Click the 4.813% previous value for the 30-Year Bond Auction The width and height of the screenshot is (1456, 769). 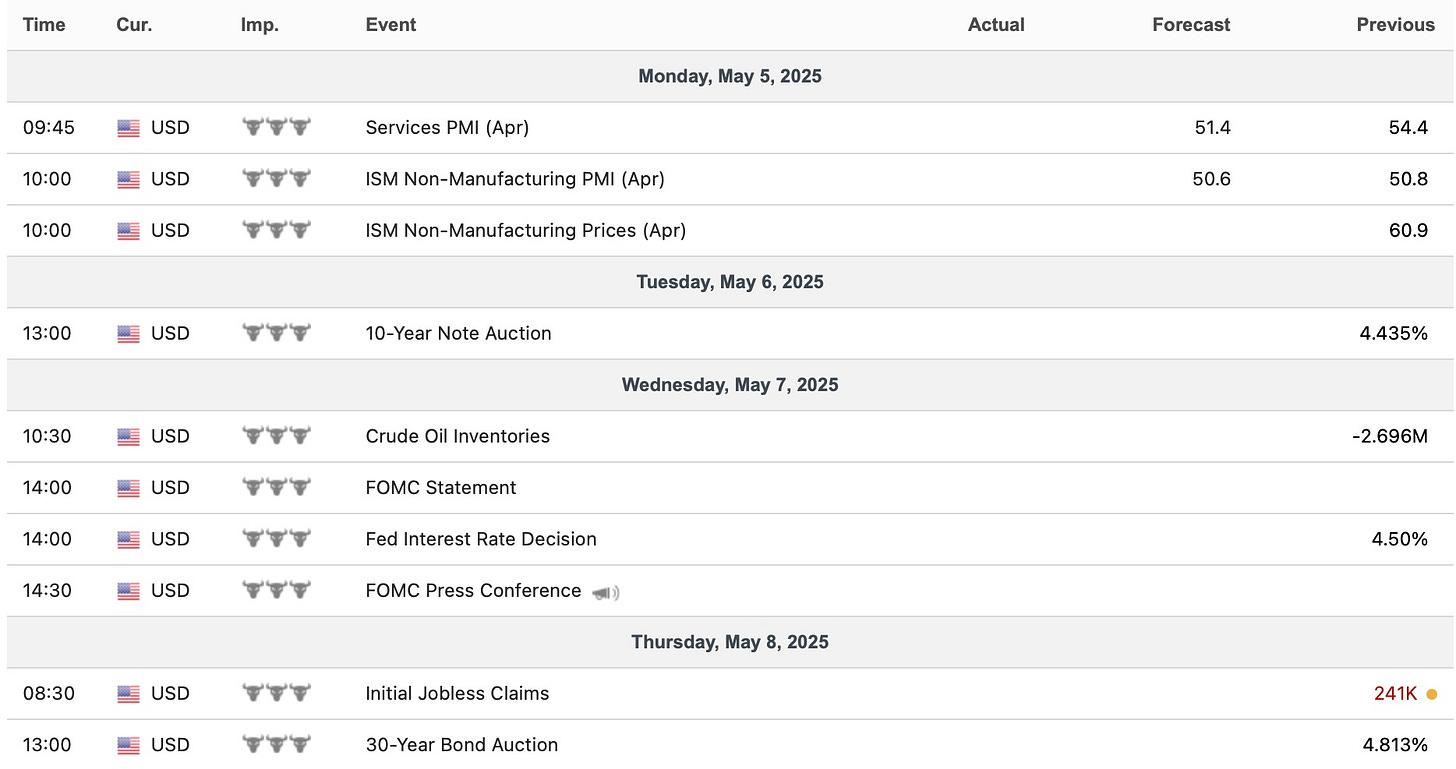coord(1395,745)
